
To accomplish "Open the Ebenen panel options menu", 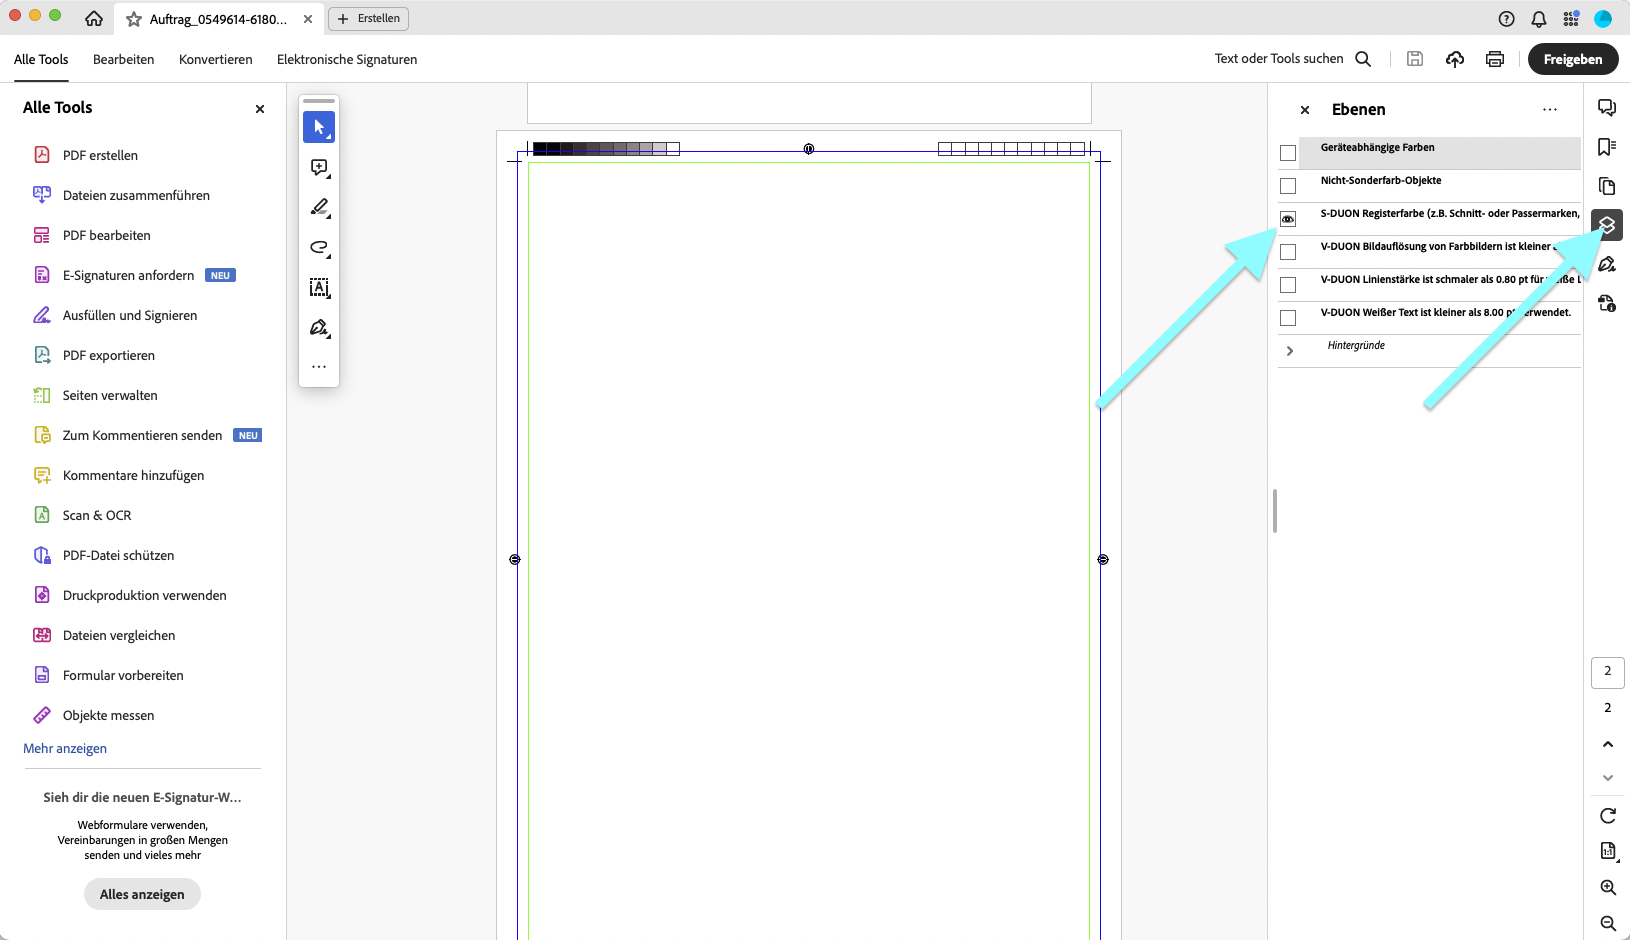I will pyautogui.click(x=1550, y=109).
